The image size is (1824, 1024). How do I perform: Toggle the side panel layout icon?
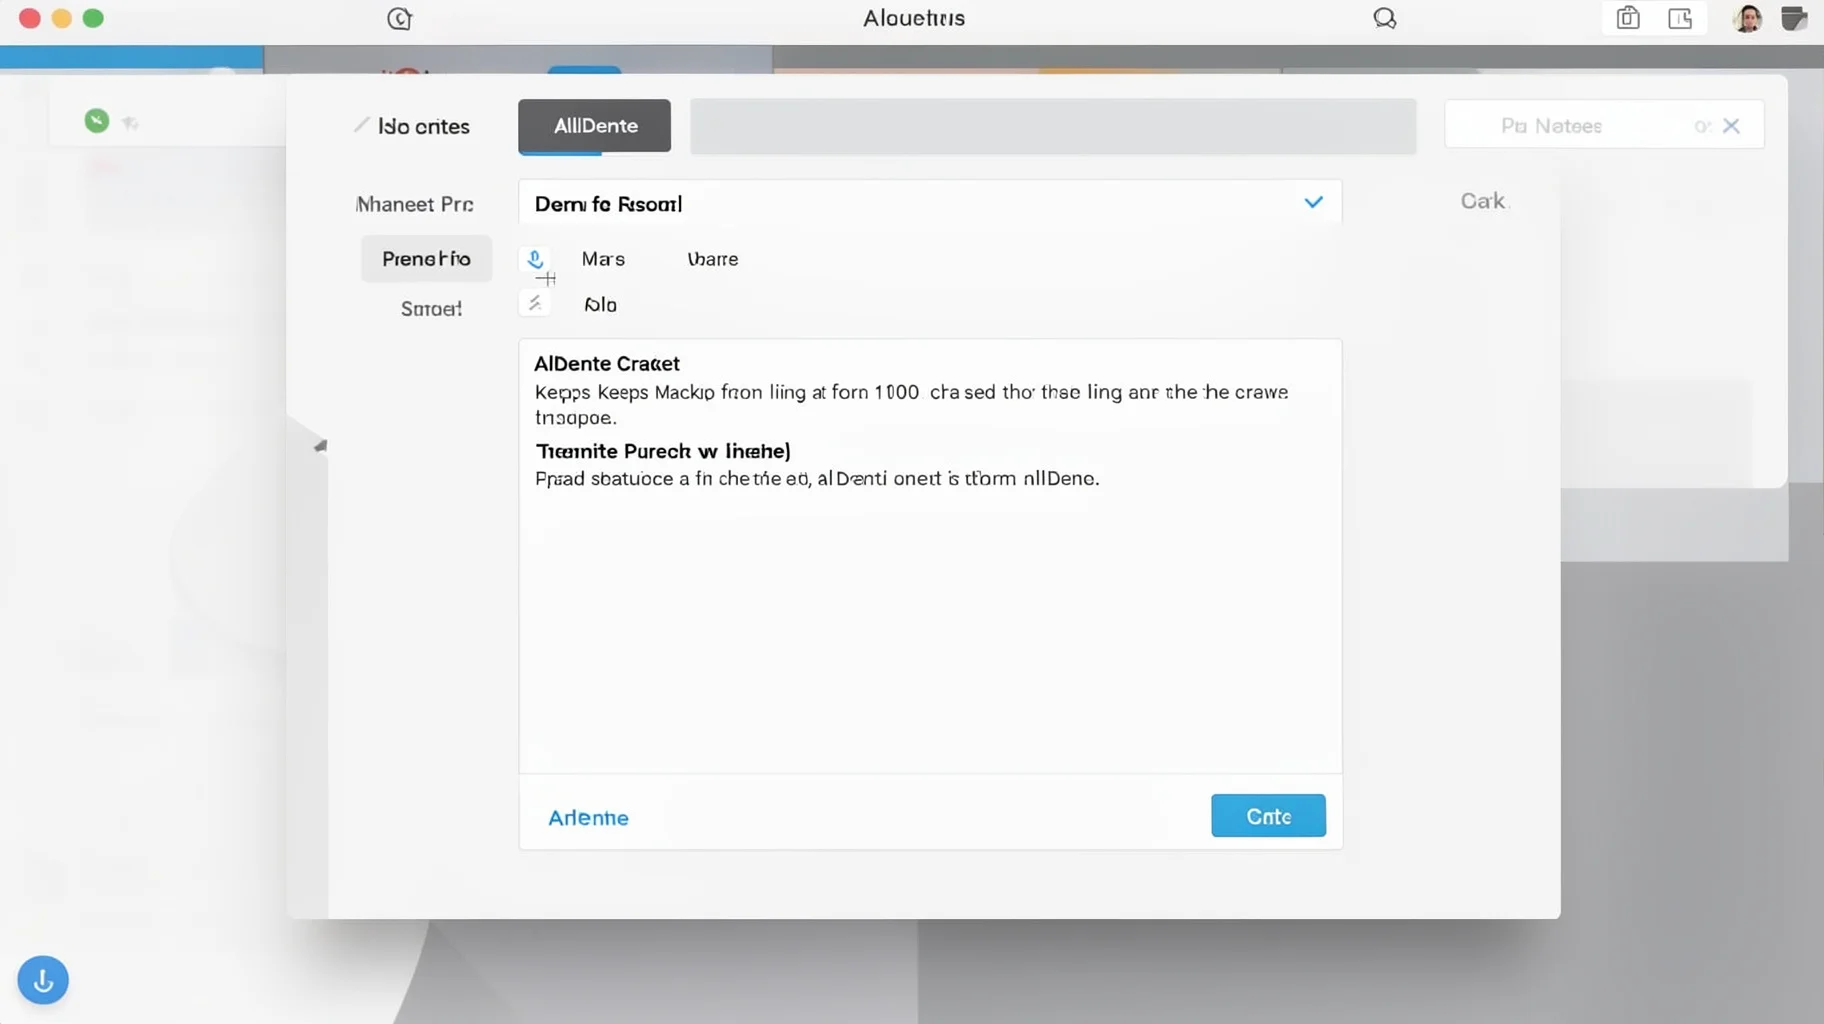[1680, 18]
